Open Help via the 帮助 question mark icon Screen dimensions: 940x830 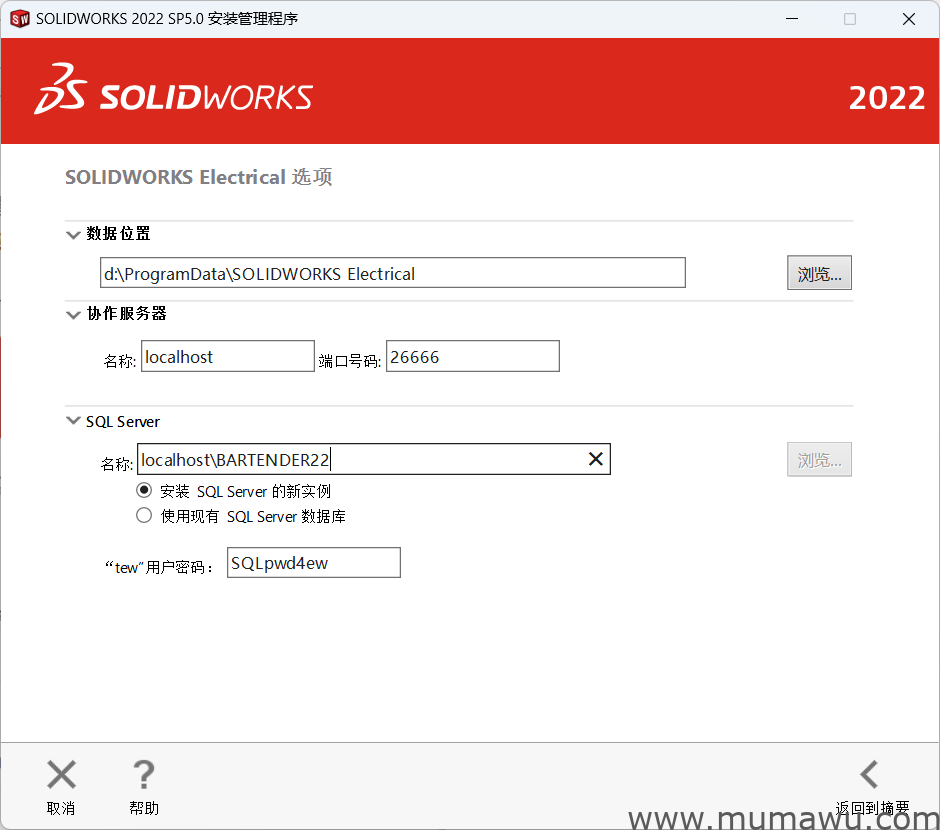click(143, 774)
